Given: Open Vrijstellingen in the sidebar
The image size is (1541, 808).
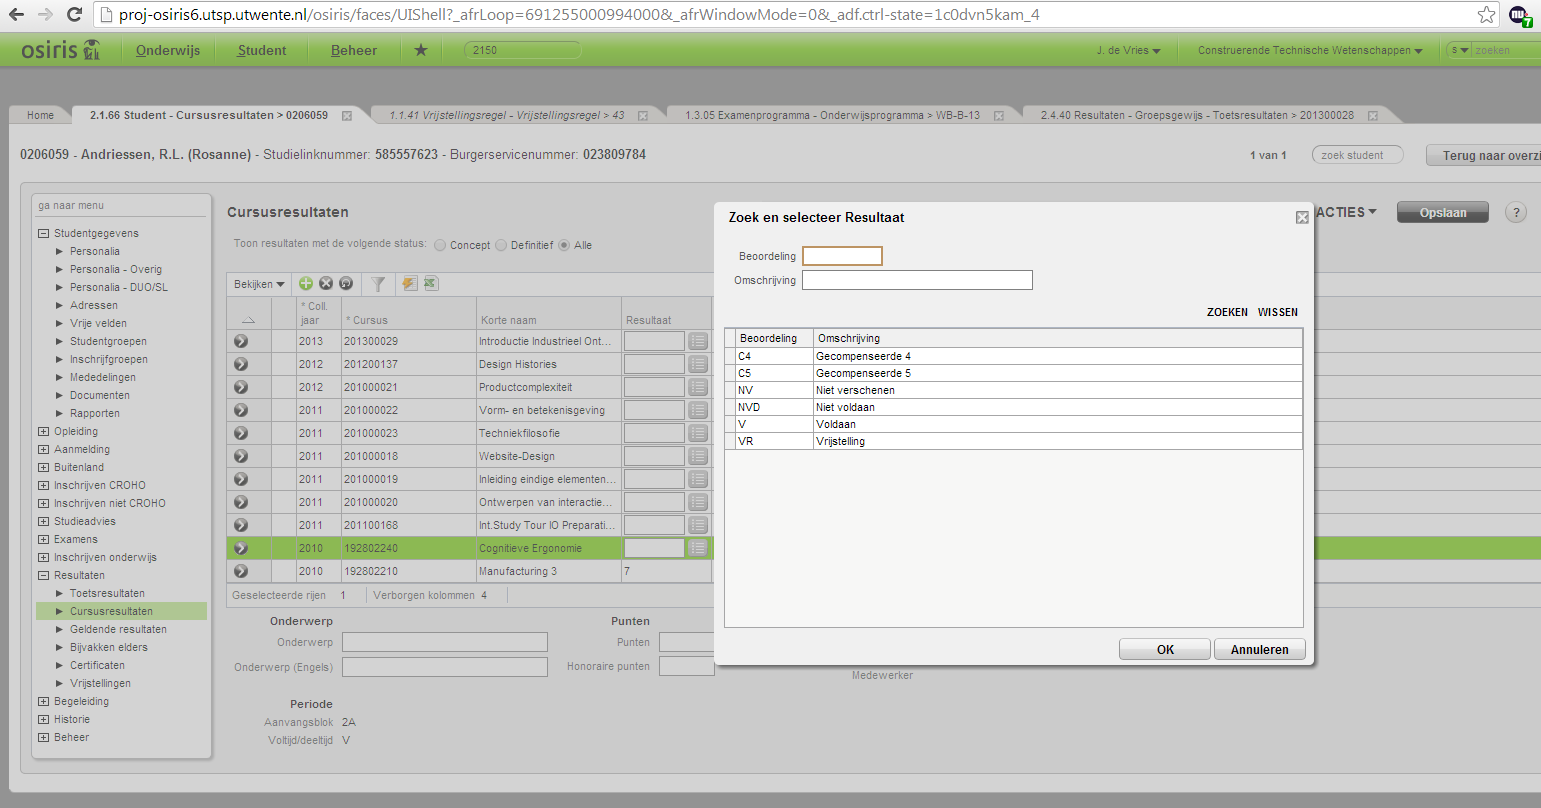Looking at the screenshot, I should click(100, 683).
